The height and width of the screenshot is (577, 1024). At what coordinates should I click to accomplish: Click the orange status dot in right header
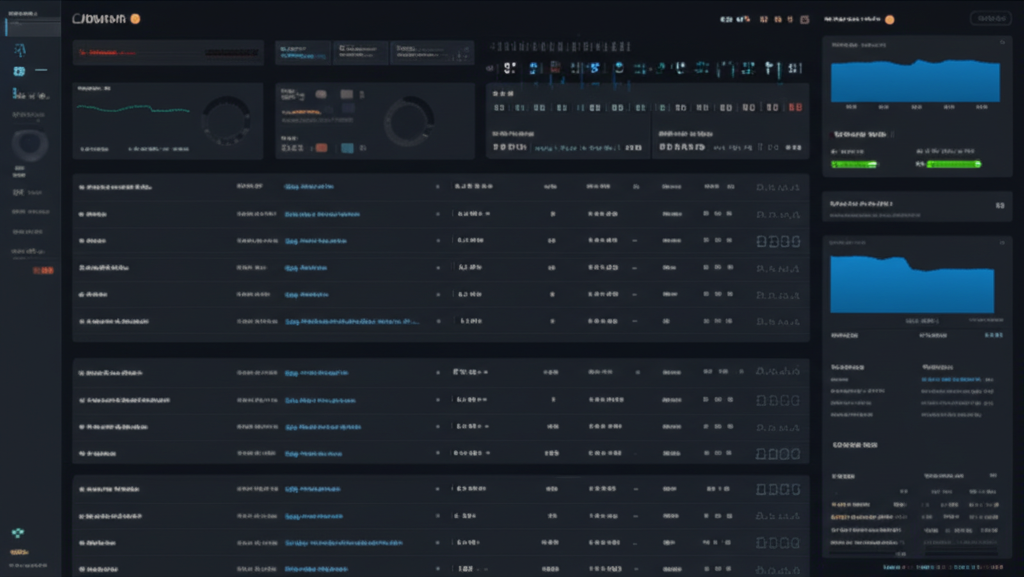pyautogui.click(x=890, y=19)
